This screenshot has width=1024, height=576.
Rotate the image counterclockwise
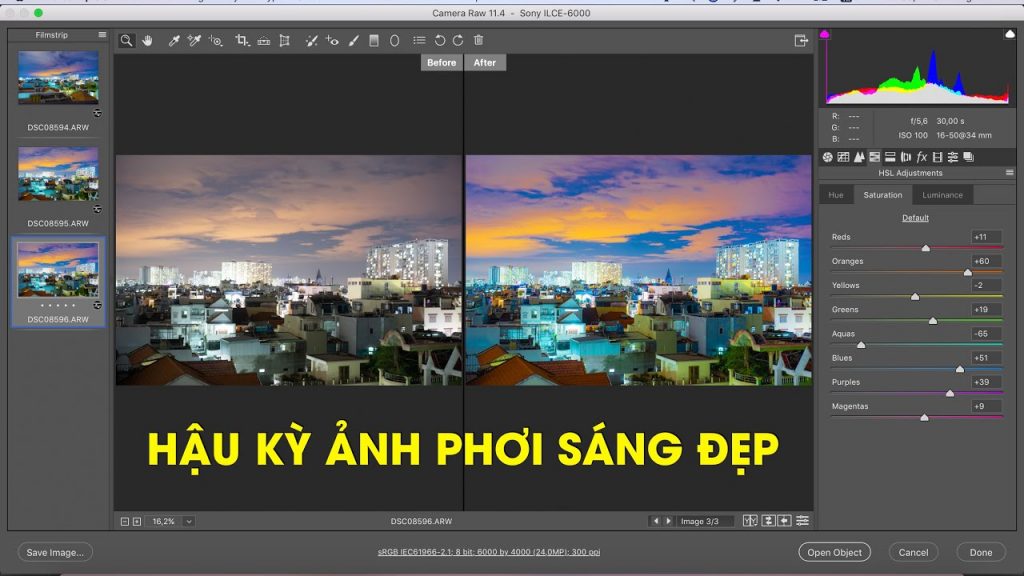coord(438,40)
